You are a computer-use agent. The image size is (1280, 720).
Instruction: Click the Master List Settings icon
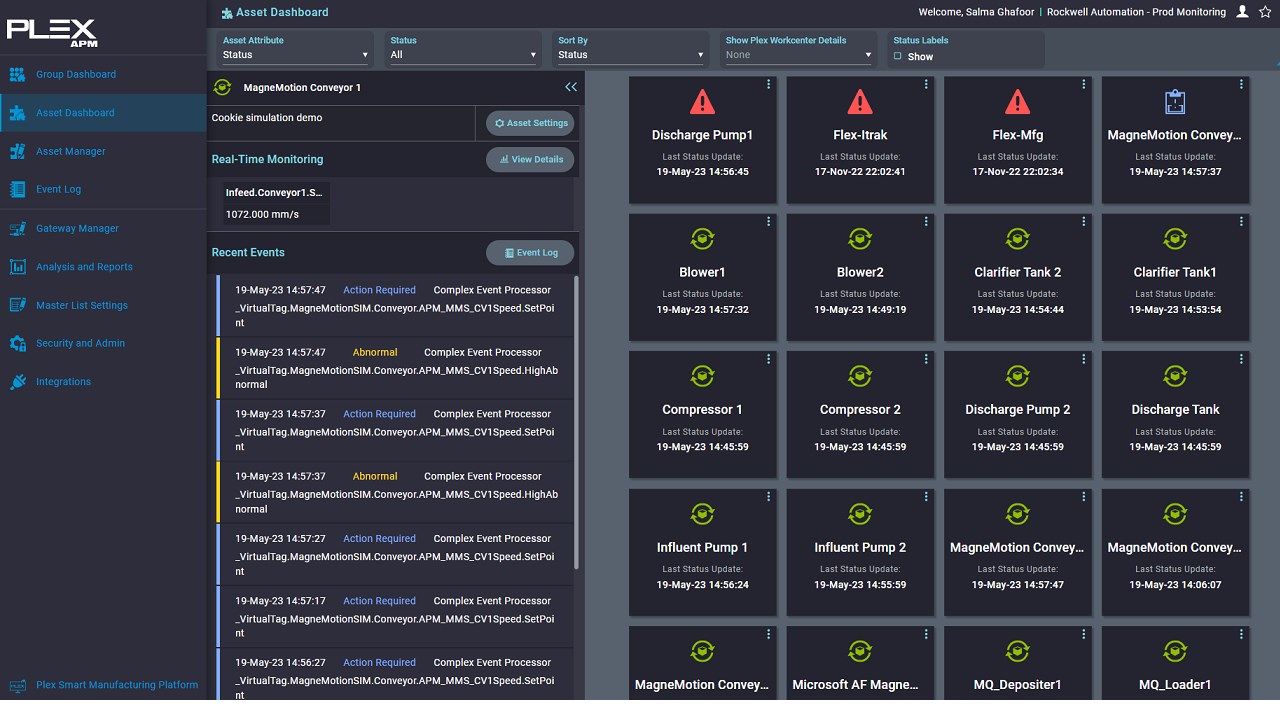(x=17, y=305)
